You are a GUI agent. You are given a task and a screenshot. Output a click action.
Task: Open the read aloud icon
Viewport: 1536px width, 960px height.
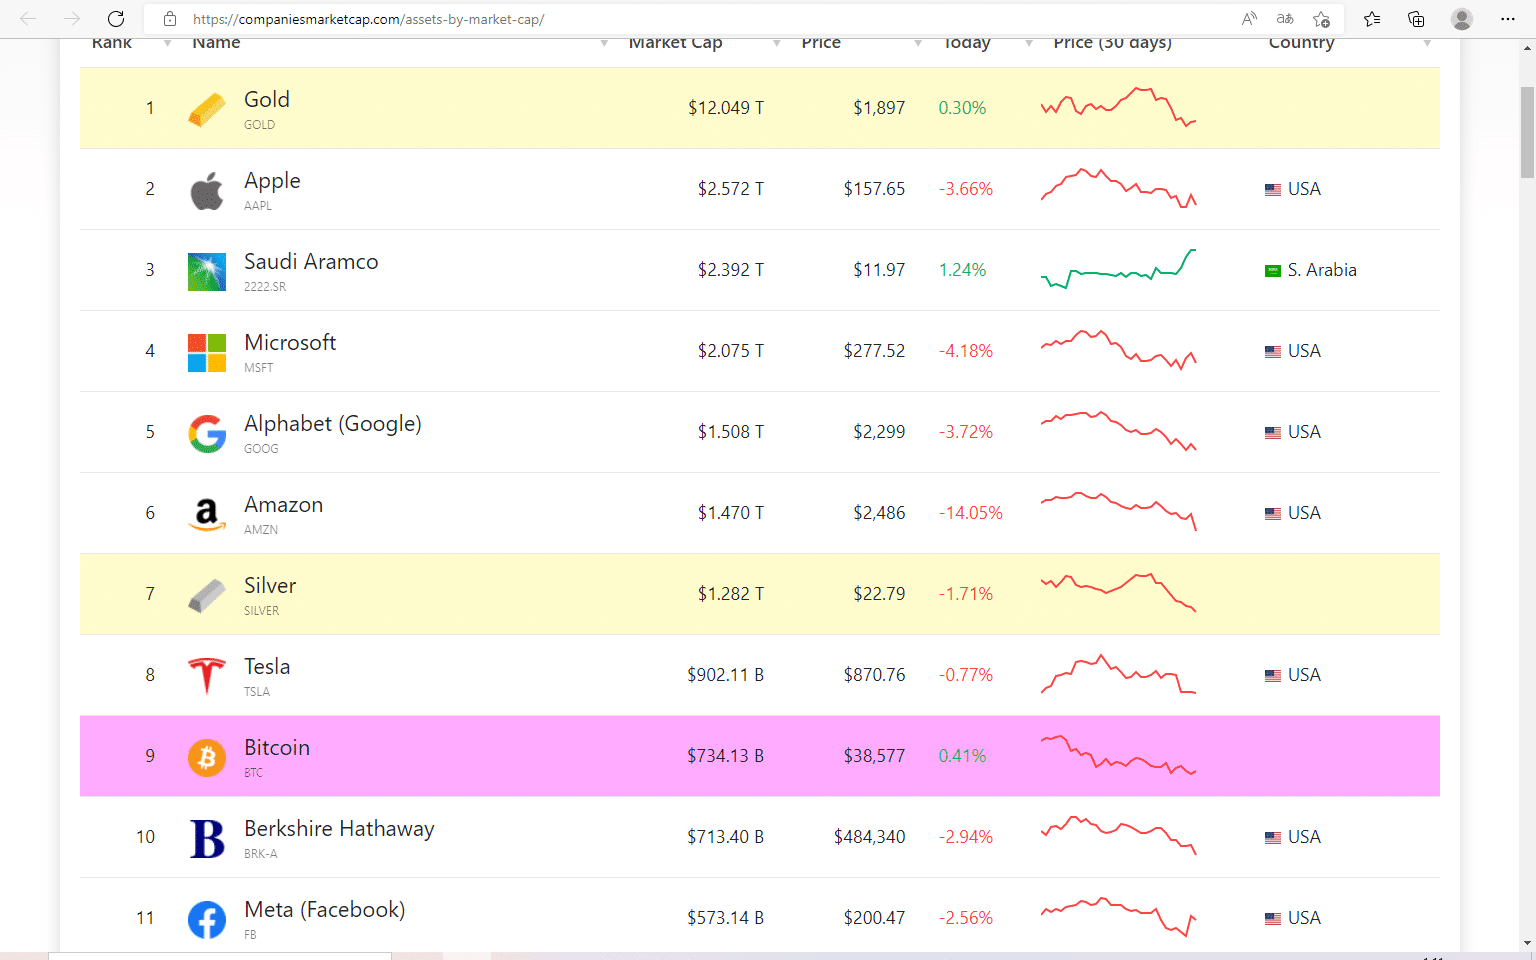[x=1249, y=19]
